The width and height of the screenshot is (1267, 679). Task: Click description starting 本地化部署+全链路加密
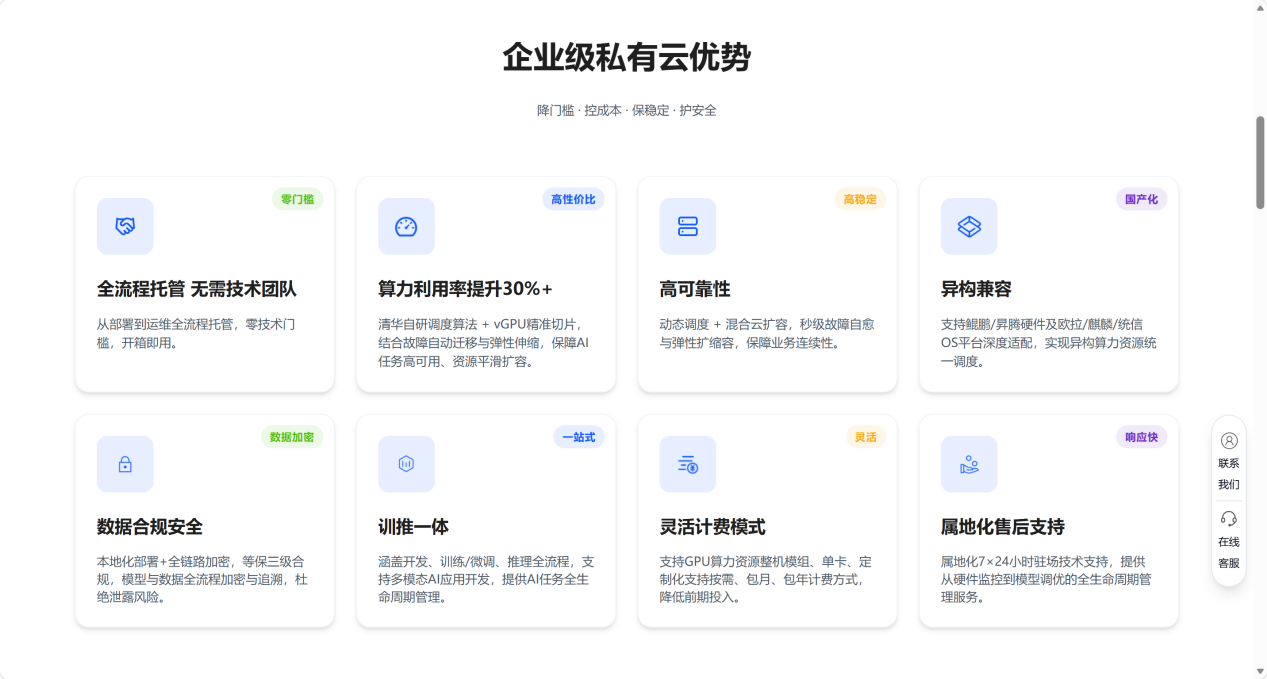[203, 580]
